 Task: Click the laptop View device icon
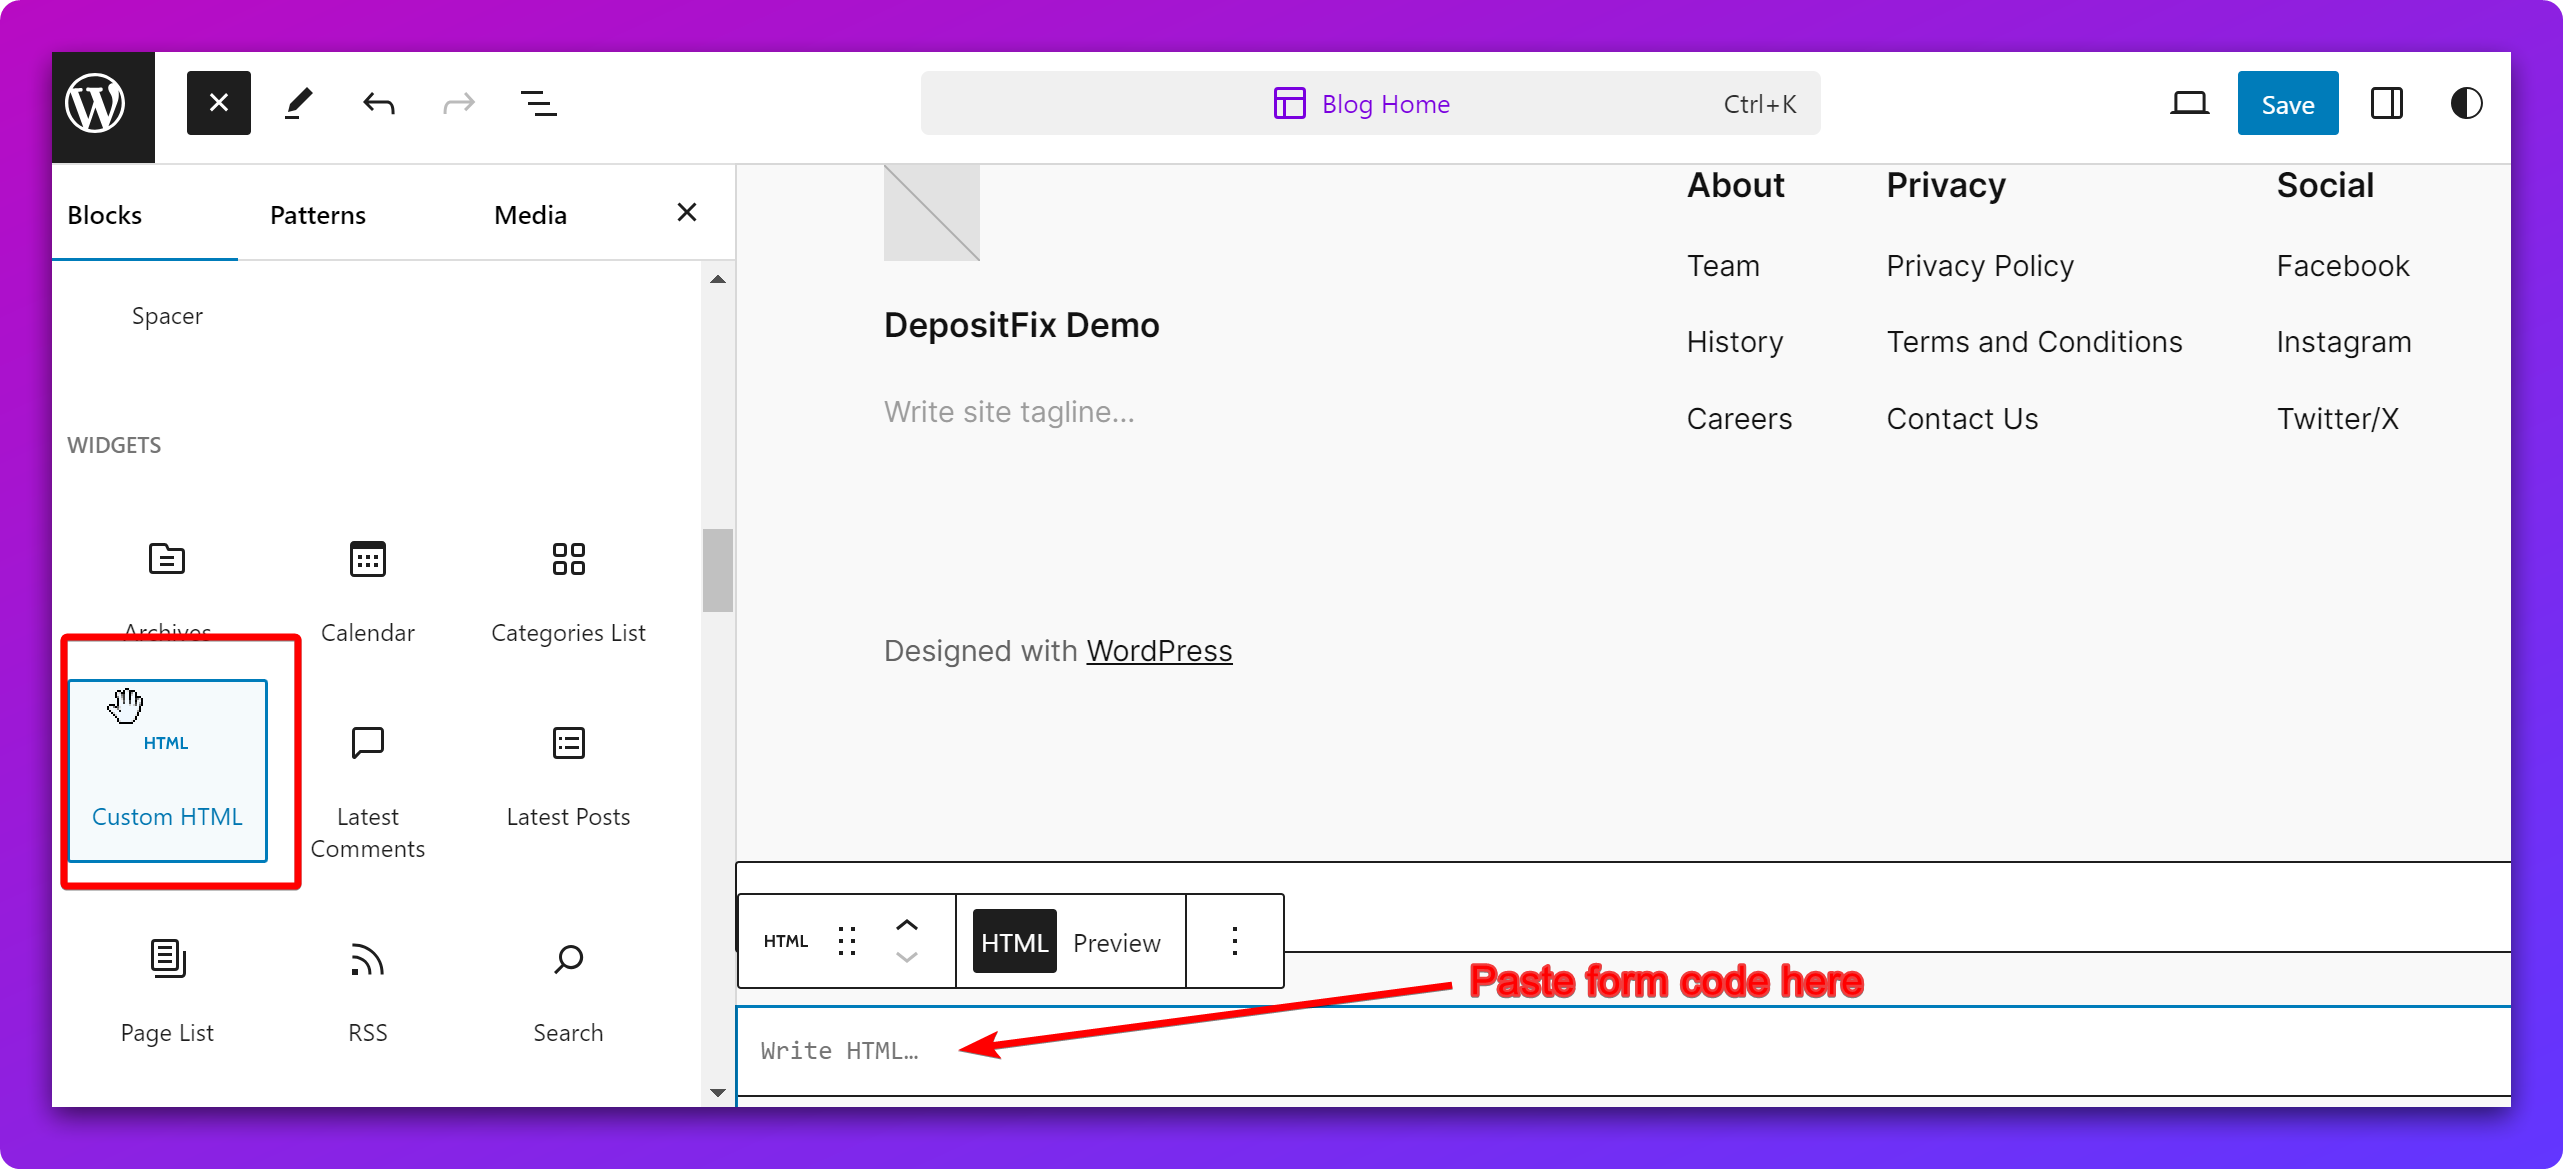point(2189,103)
